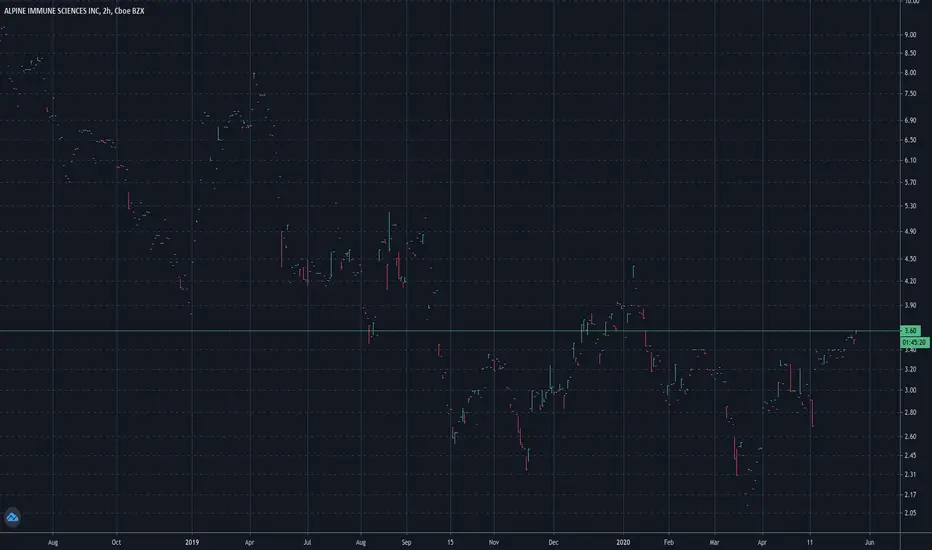Click the 2019 label on time axis
Viewport: 932px width, 550px height.
[191, 542]
